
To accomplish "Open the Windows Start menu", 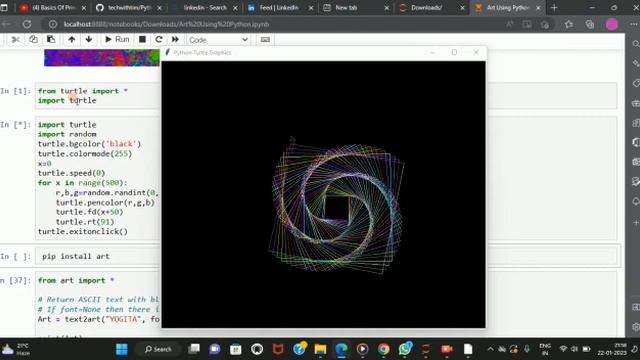I will click(x=122, y=349).
